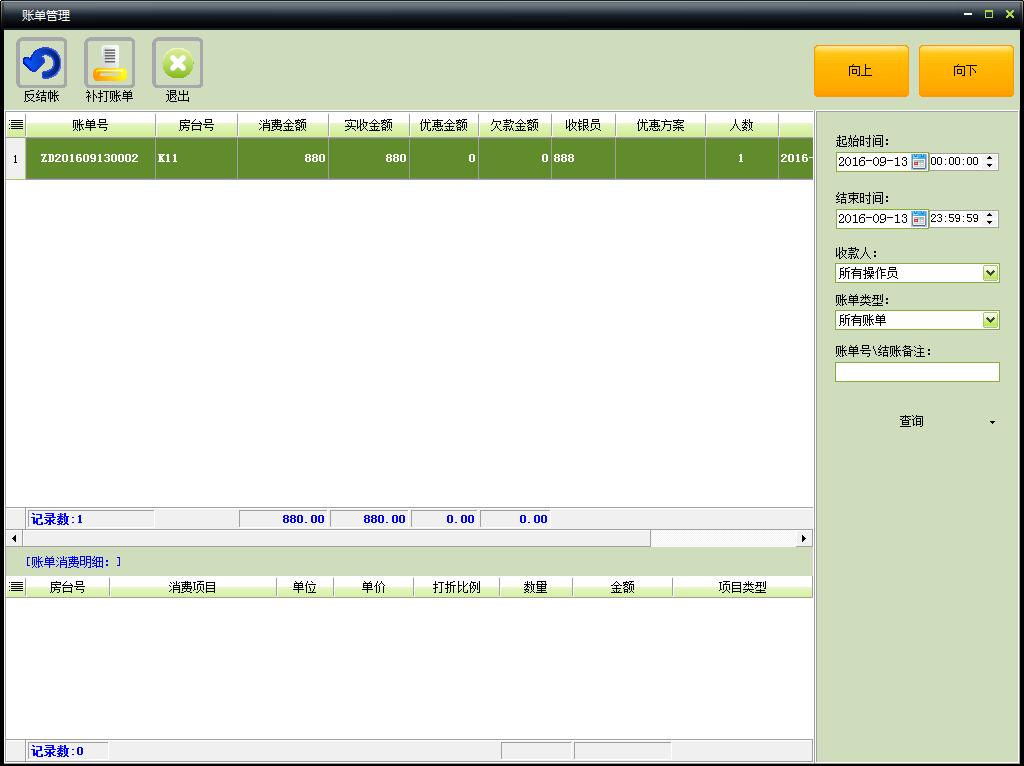Click the 起始时间 date field 2016-09-13
1024x766 pixels.
[x=873, y=162]
